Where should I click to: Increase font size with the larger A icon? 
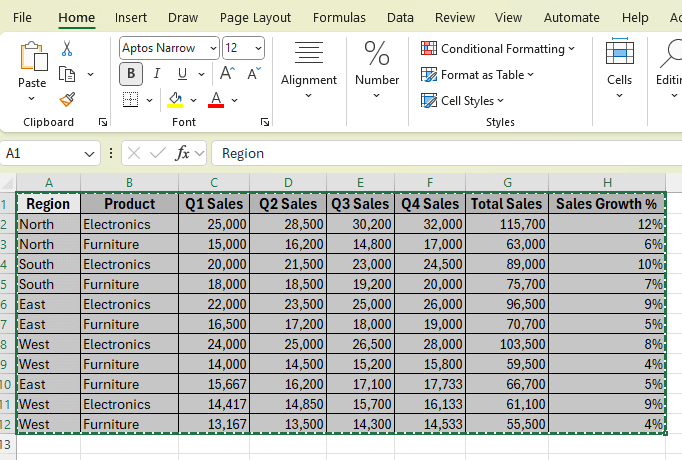(x=227, y=74)
